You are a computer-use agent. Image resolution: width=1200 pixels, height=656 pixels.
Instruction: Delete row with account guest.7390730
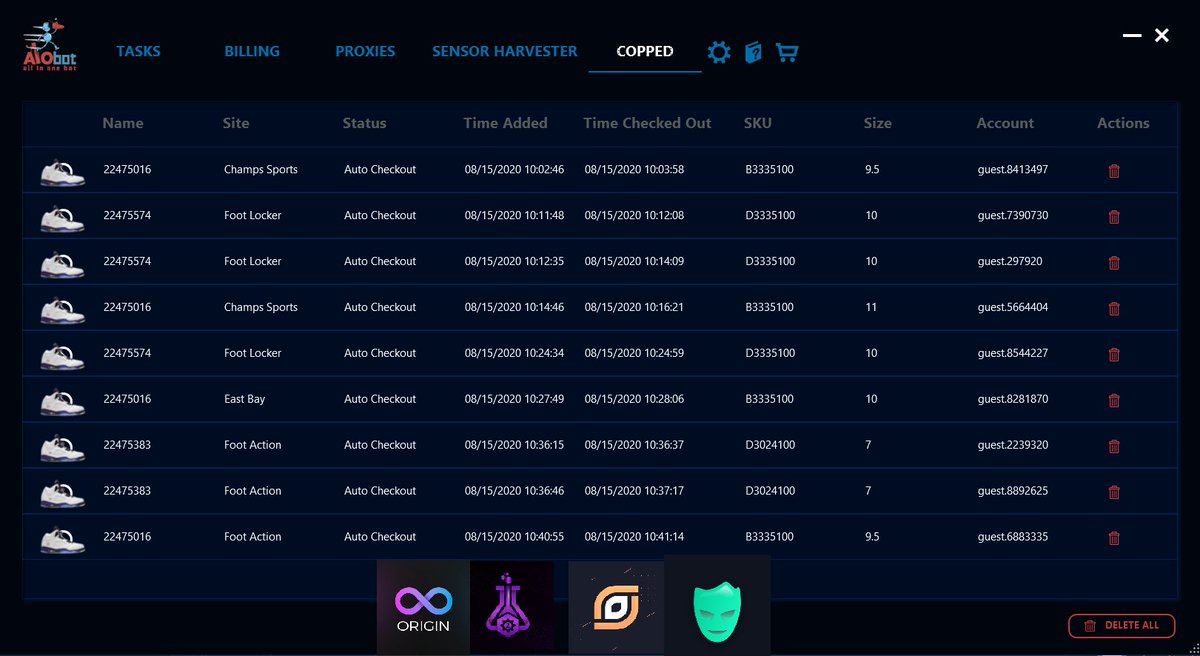coord(1114,217)
